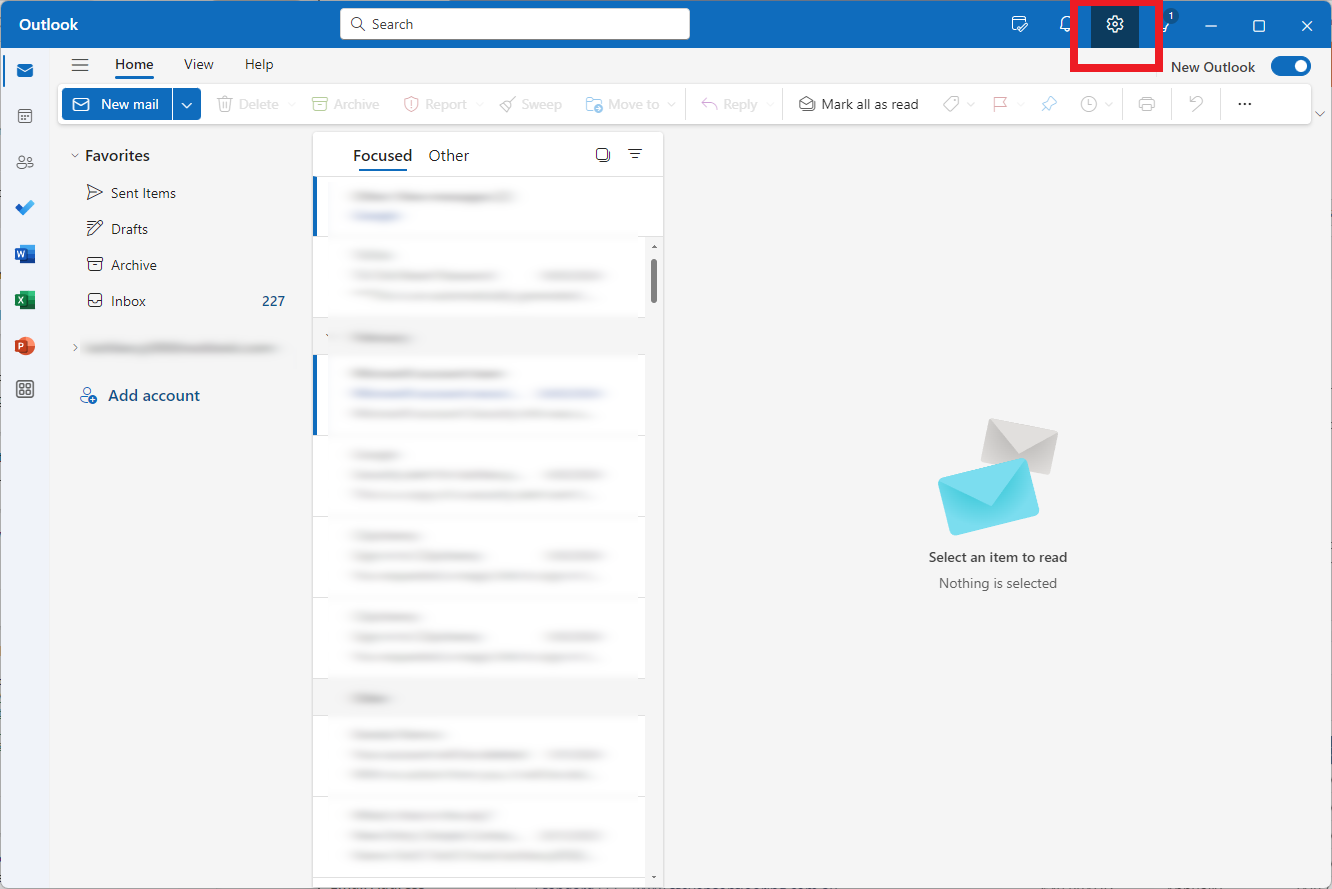Viewport: 1332px width, 889px height.
Task: Launch PowerPoint from the left app rail
Action: coord(25,346)
